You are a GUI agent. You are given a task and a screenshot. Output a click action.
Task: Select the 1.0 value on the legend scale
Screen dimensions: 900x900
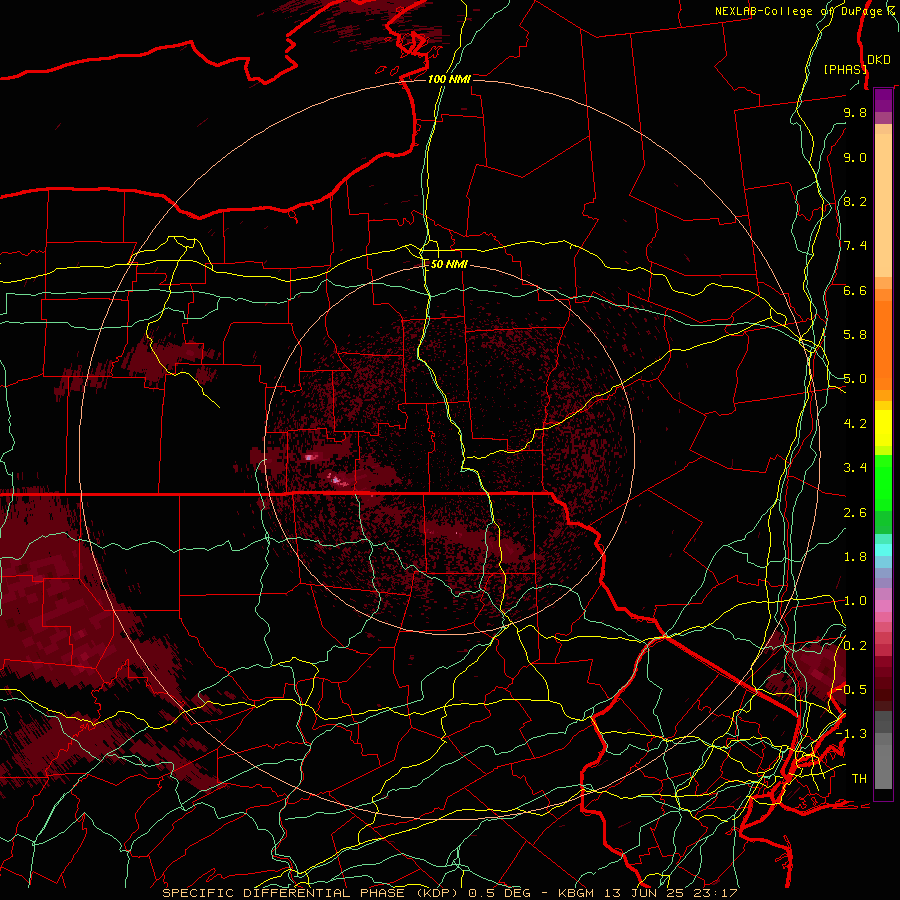pos(855,601)
